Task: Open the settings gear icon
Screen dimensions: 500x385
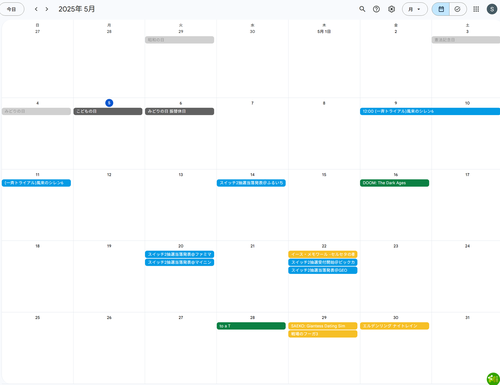Action: click(392, 9)
